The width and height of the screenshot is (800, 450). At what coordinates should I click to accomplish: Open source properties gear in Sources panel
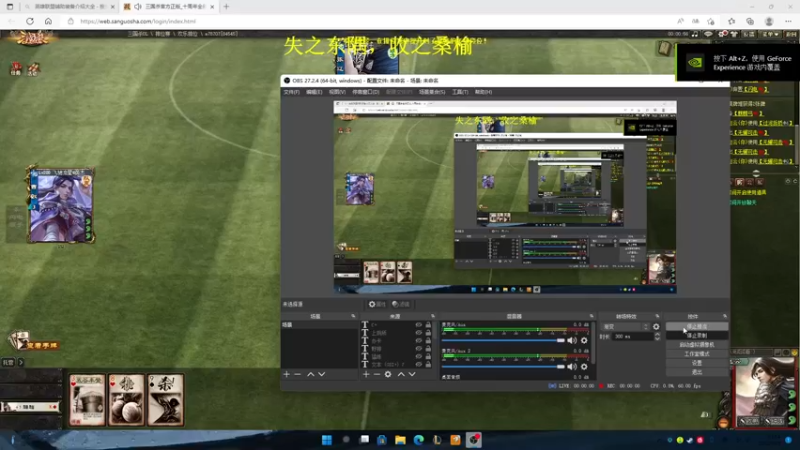tap(388, 374)
